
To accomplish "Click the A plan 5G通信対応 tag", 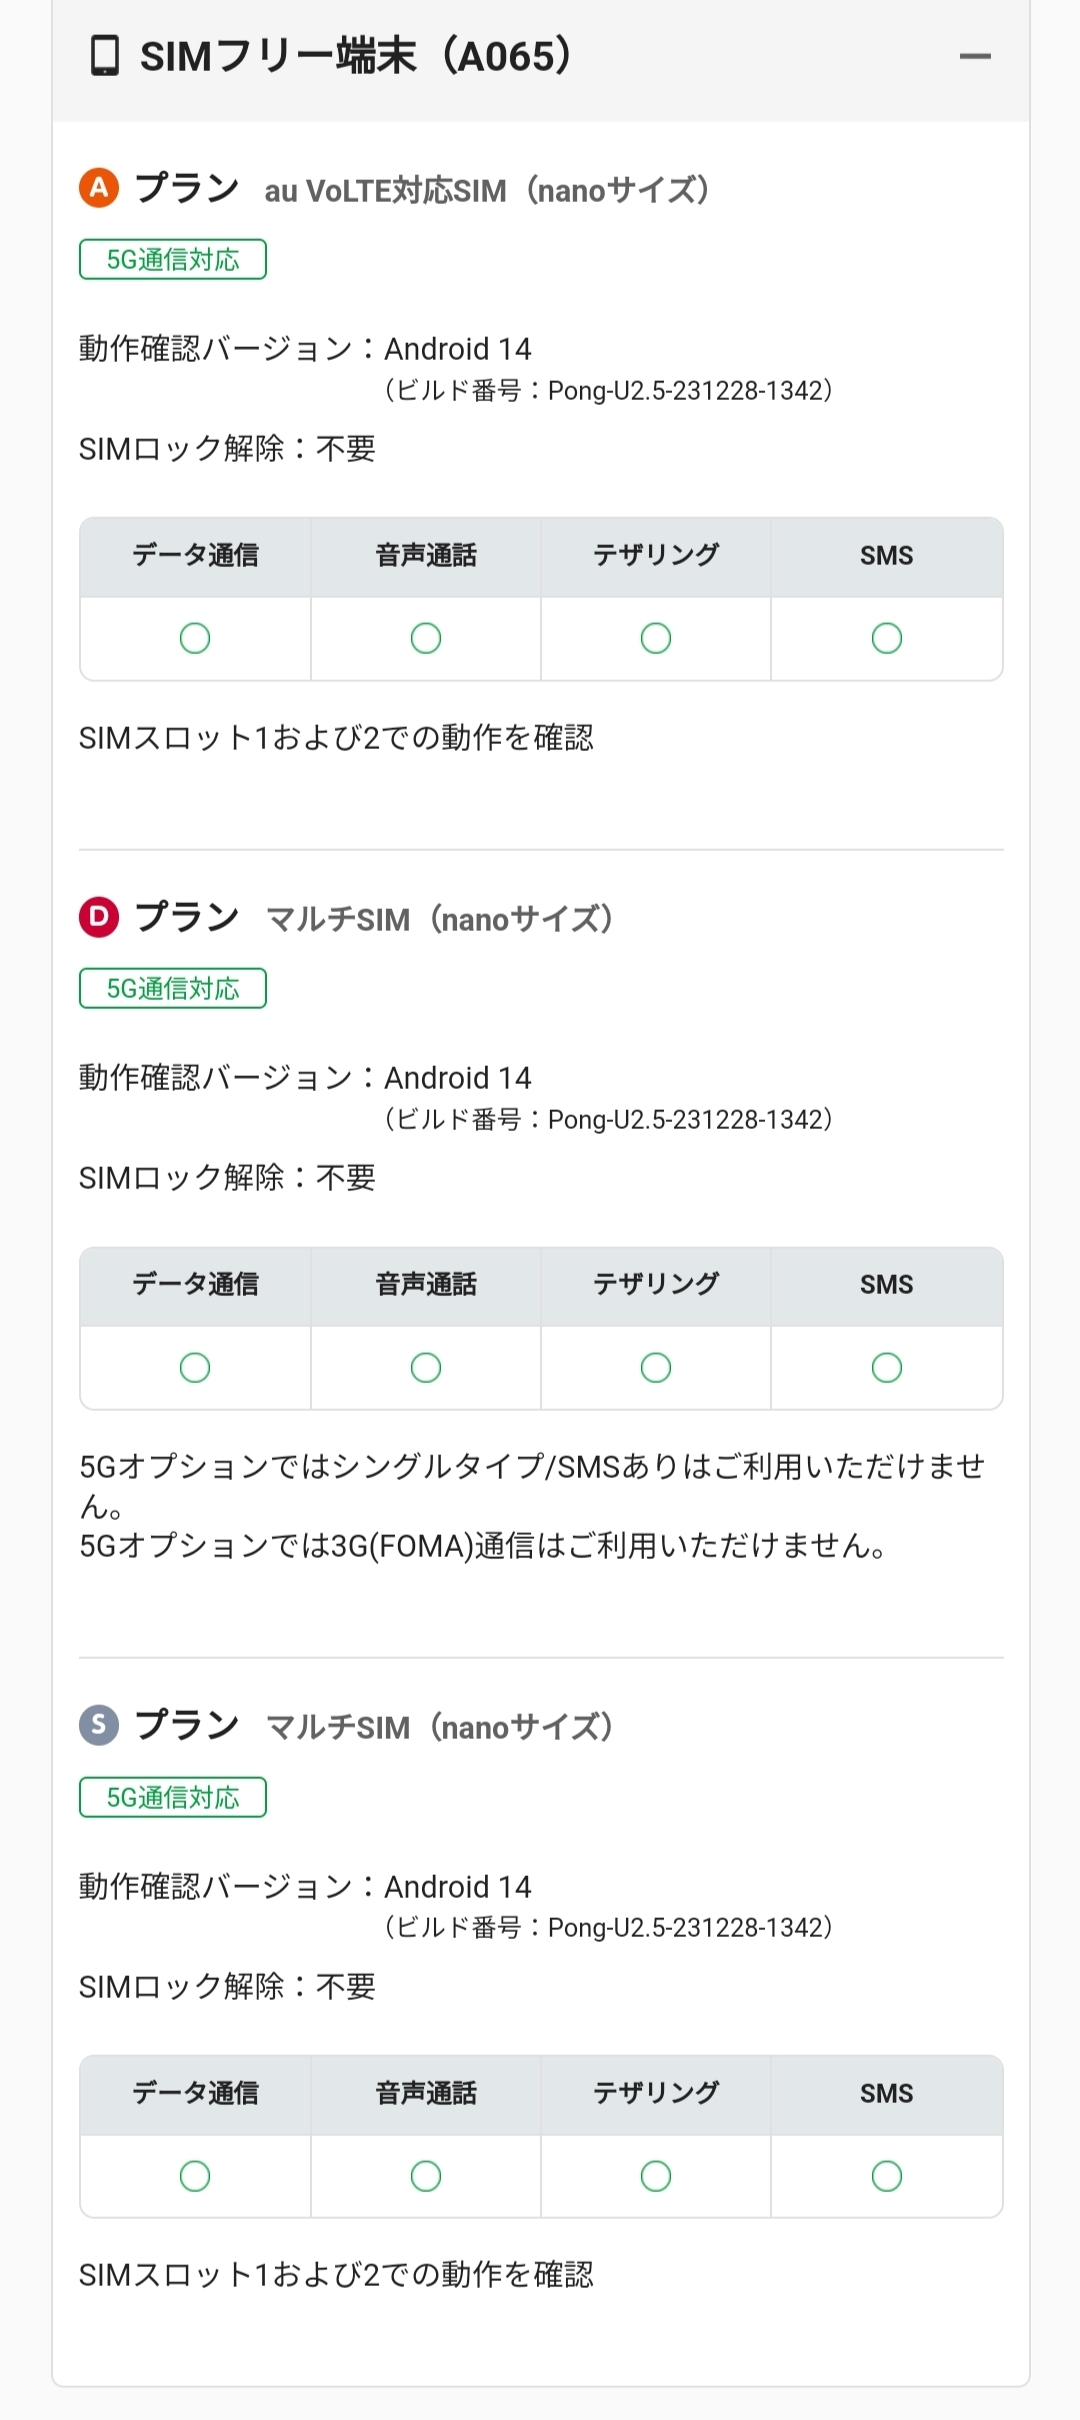I will click(173, 260).
